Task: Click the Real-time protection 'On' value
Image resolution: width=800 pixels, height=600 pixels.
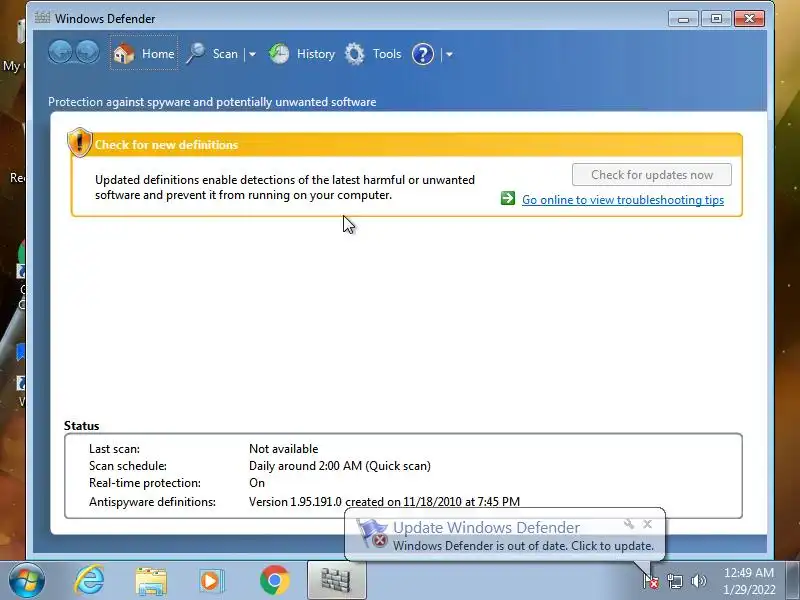Action: [257, 483]
